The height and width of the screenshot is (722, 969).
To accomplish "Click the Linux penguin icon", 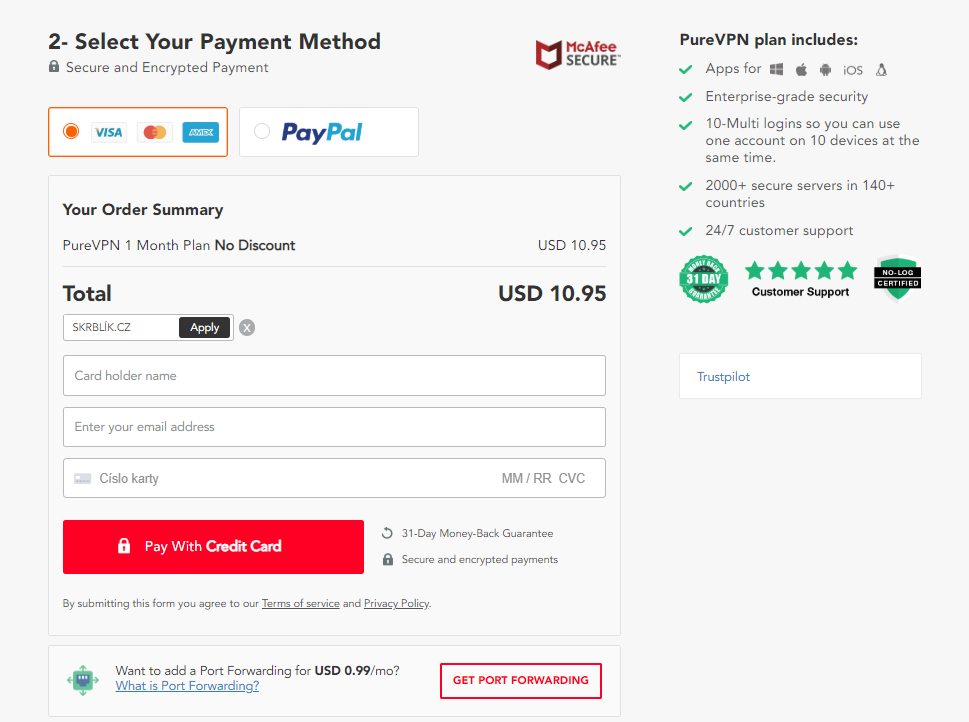I will click(882, 69).
